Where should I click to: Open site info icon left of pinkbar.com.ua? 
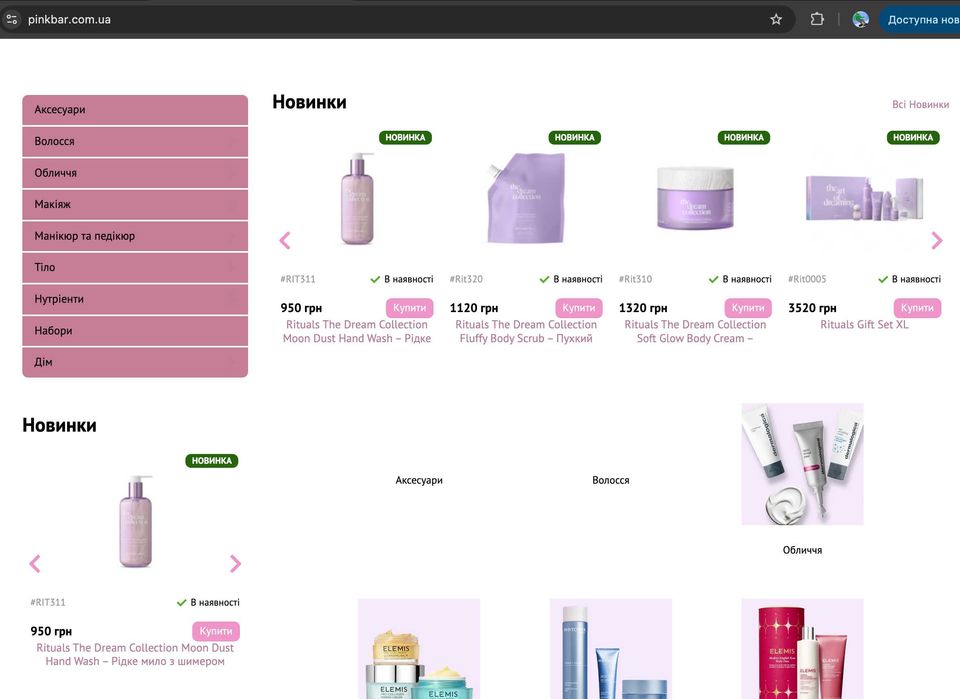(x=11, y=19)
